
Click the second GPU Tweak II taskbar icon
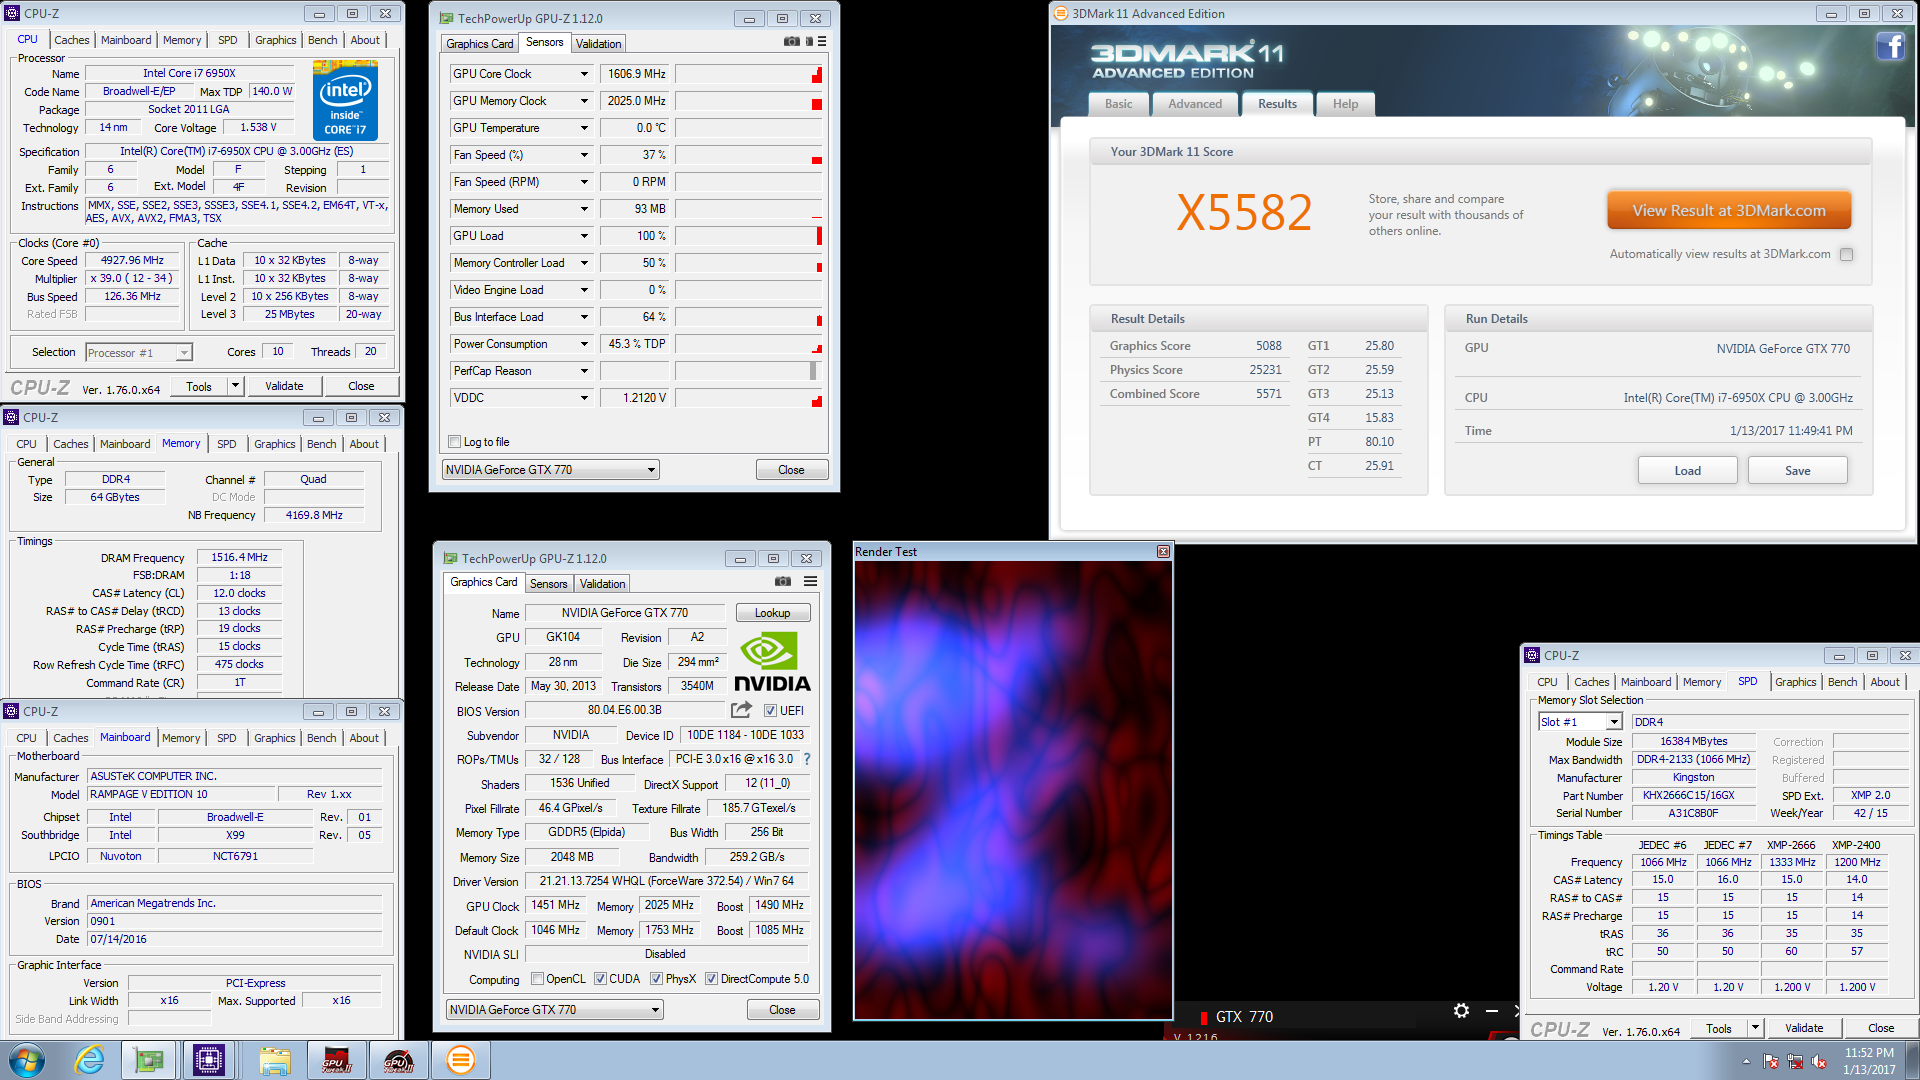tap(398, 1060)
